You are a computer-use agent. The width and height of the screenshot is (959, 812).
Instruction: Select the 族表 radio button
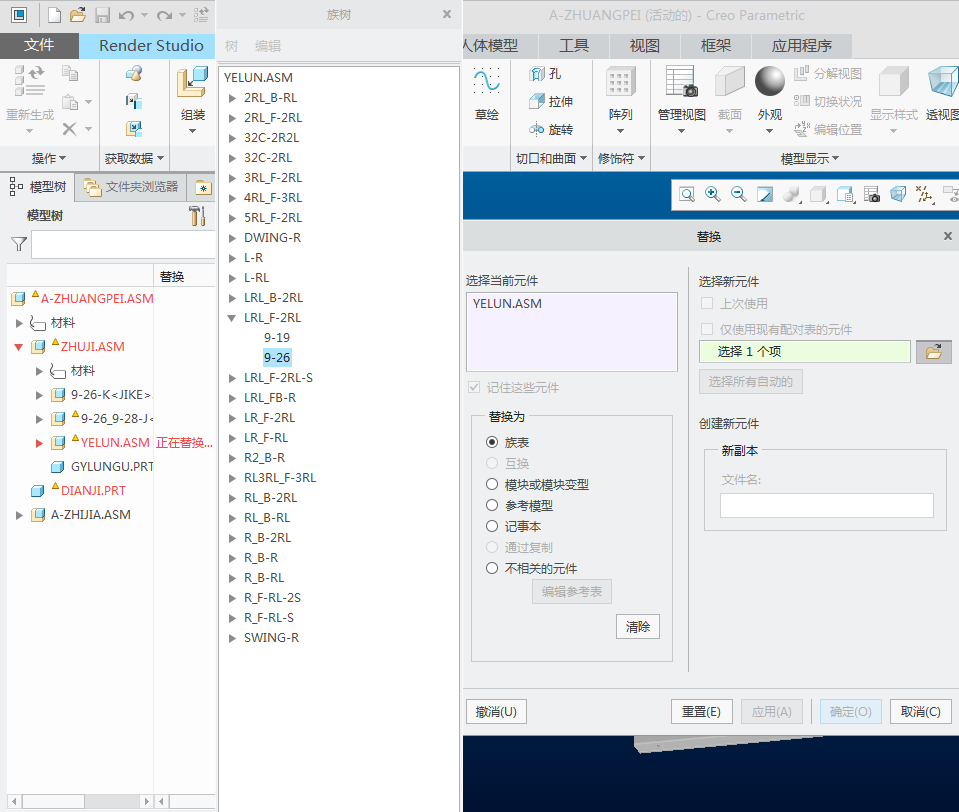click(x=492, y=442)
